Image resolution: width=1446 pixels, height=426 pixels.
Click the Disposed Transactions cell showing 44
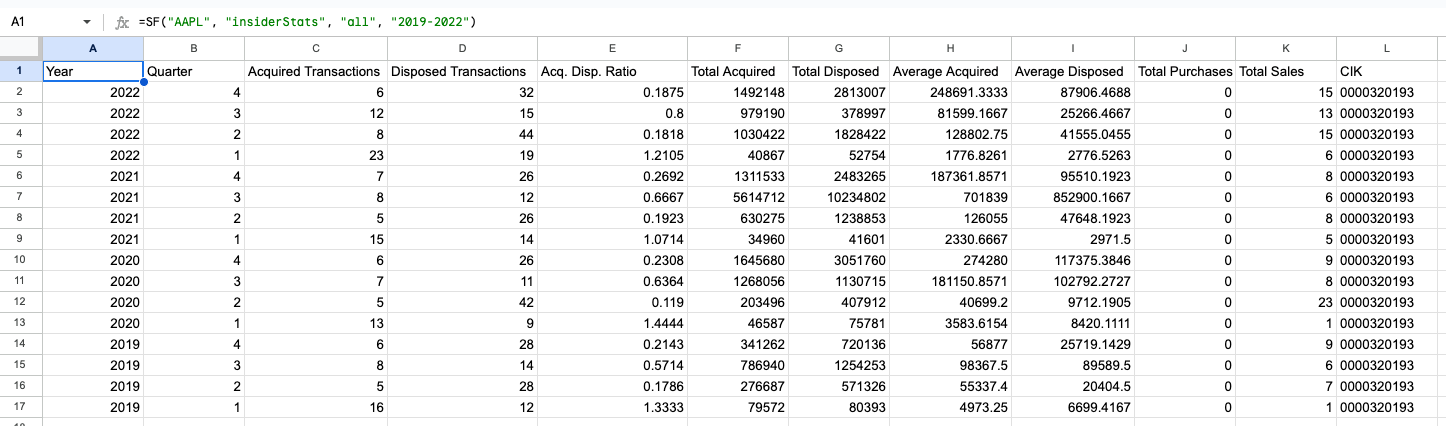pyautogui.click(x=462, y=134)
